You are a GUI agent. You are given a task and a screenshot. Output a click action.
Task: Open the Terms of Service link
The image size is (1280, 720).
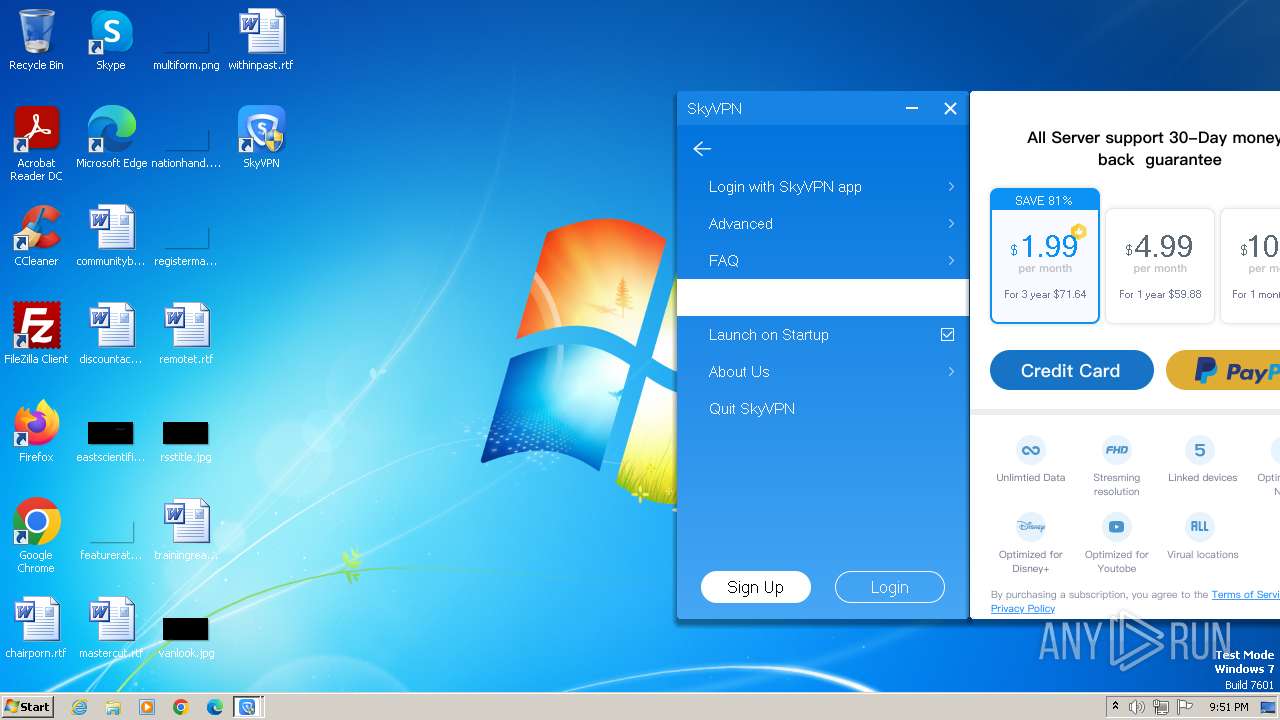tap(1245, 594)
